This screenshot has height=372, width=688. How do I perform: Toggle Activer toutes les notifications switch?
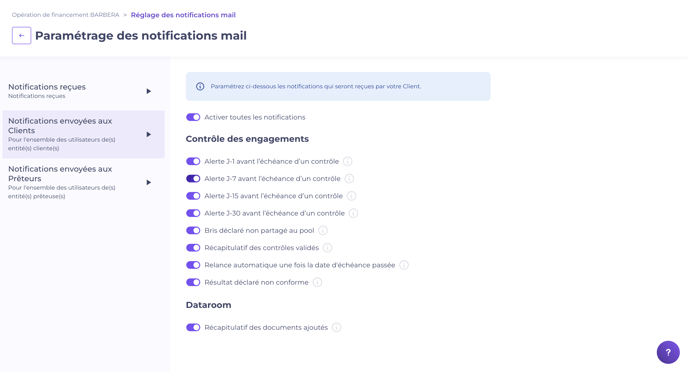click(x=193, y=117)
